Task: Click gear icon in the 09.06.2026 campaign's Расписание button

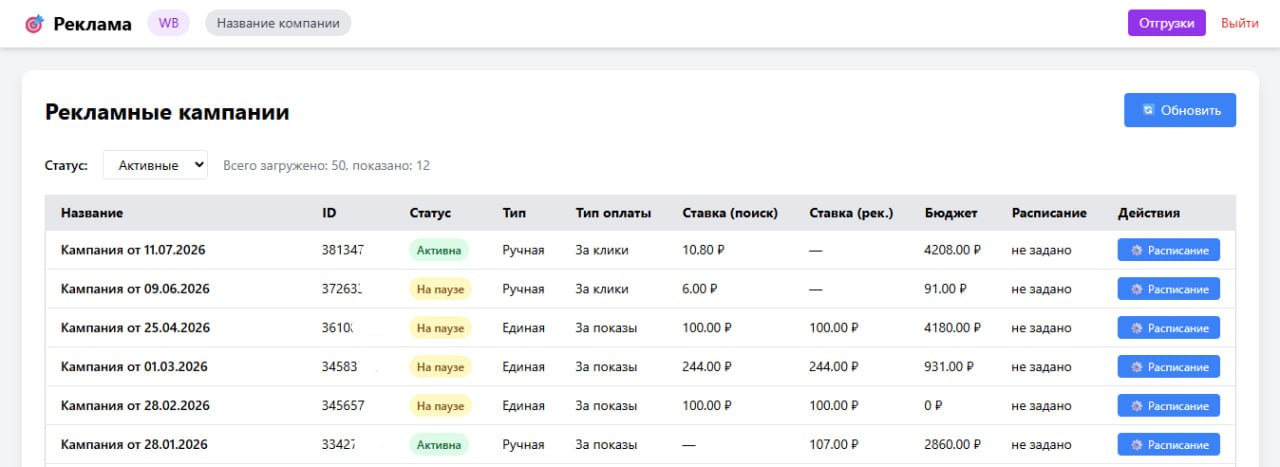Action: pos(1136,289)
